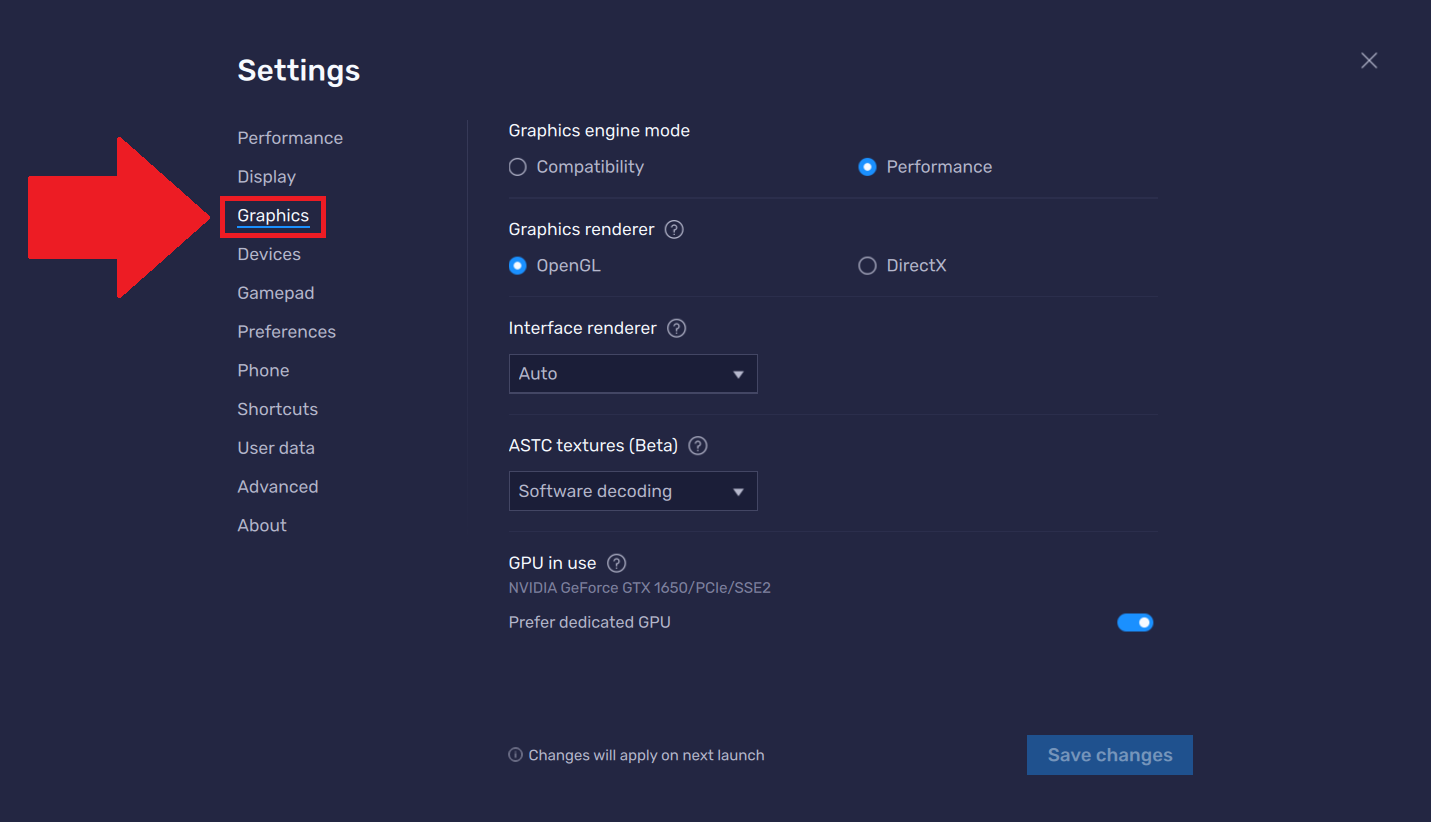Click help icon next to Interface renderer
1431x822 pixels.
pyautogui.click(x=676, y=328)
